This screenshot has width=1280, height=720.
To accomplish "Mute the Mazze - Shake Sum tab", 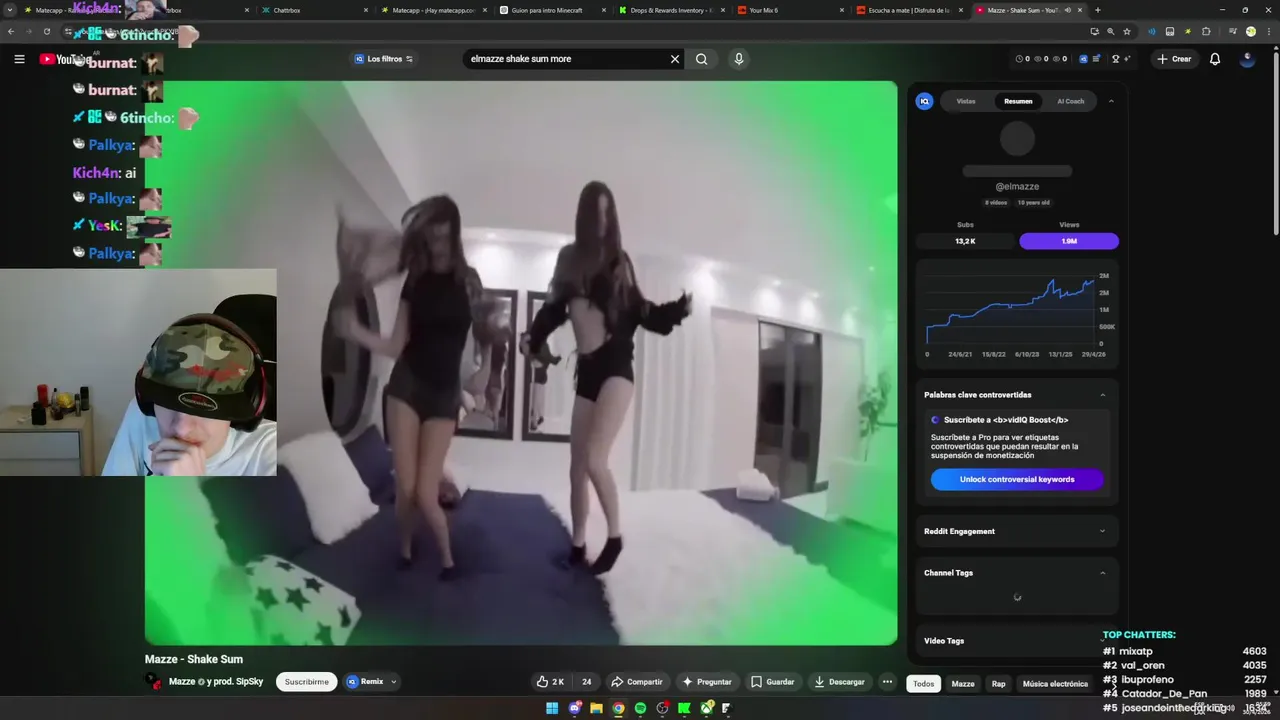I will click(x=1067, y=10).
